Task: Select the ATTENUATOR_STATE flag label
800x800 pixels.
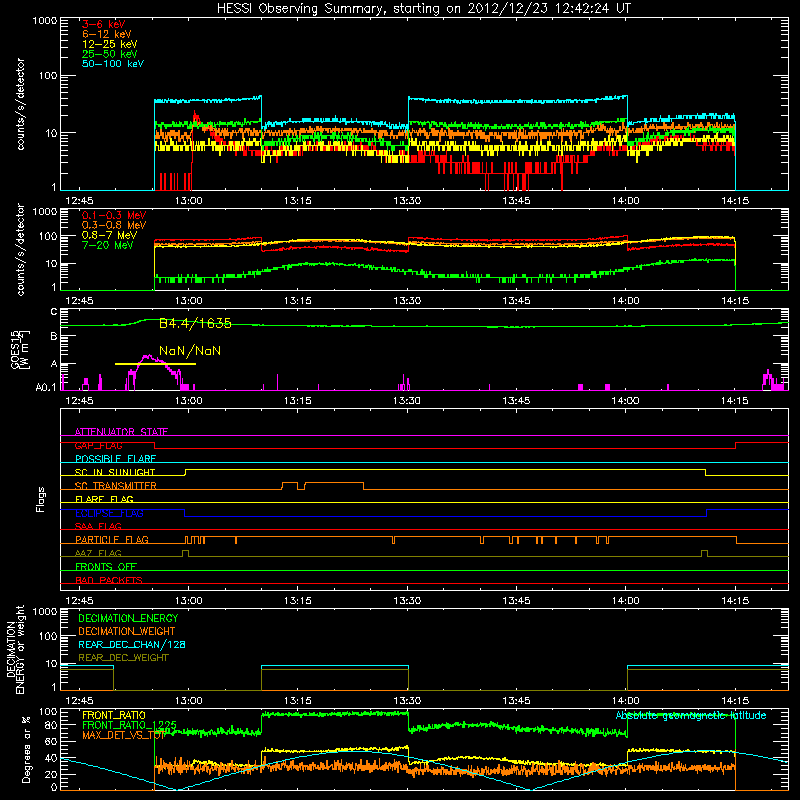Action: click(x=121, y=432)
